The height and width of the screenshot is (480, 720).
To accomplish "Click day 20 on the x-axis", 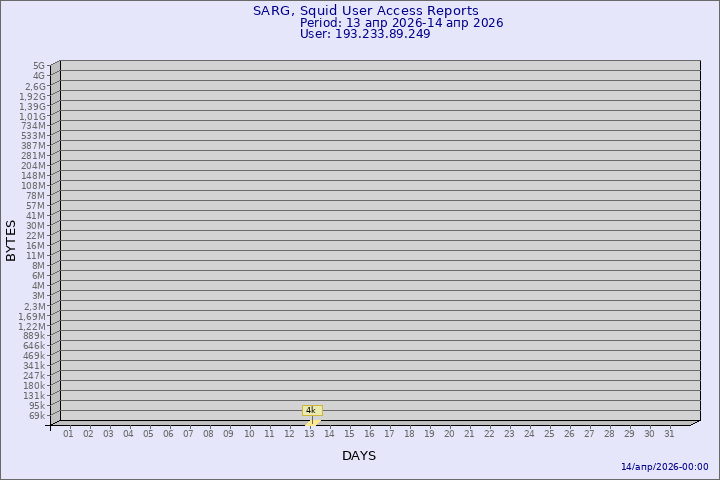I will point(449,434).
